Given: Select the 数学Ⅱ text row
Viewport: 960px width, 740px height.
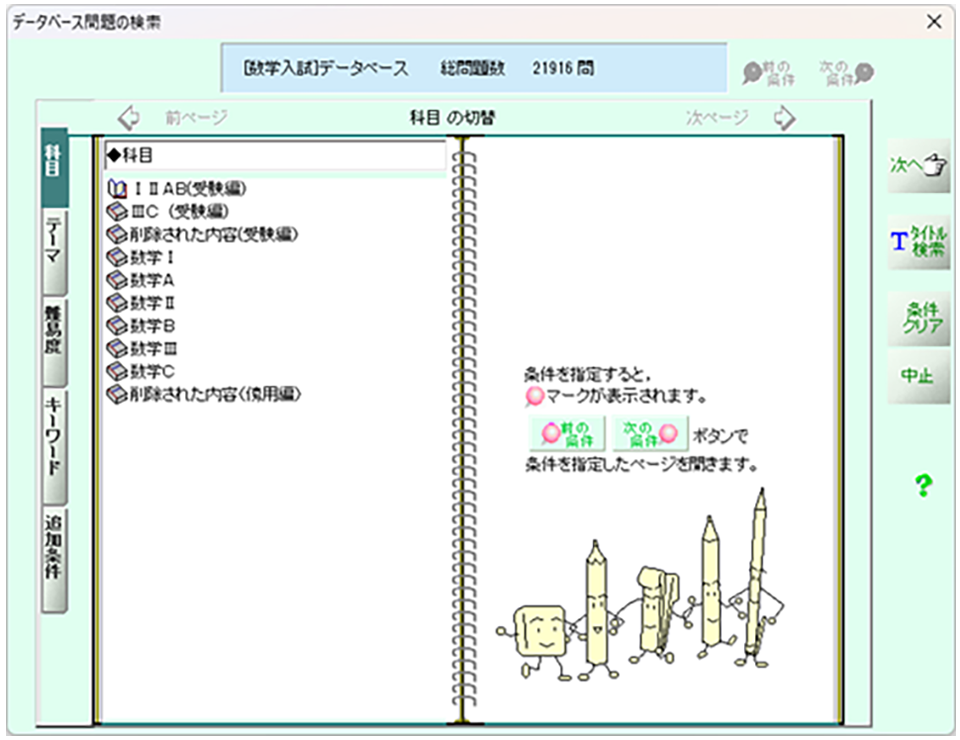Looking at the screenshot, I should tap(153, 303).
